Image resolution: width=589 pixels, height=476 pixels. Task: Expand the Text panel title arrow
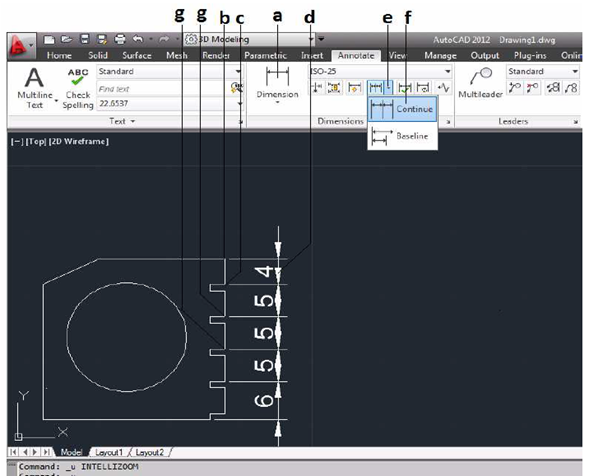click(133, 121)
